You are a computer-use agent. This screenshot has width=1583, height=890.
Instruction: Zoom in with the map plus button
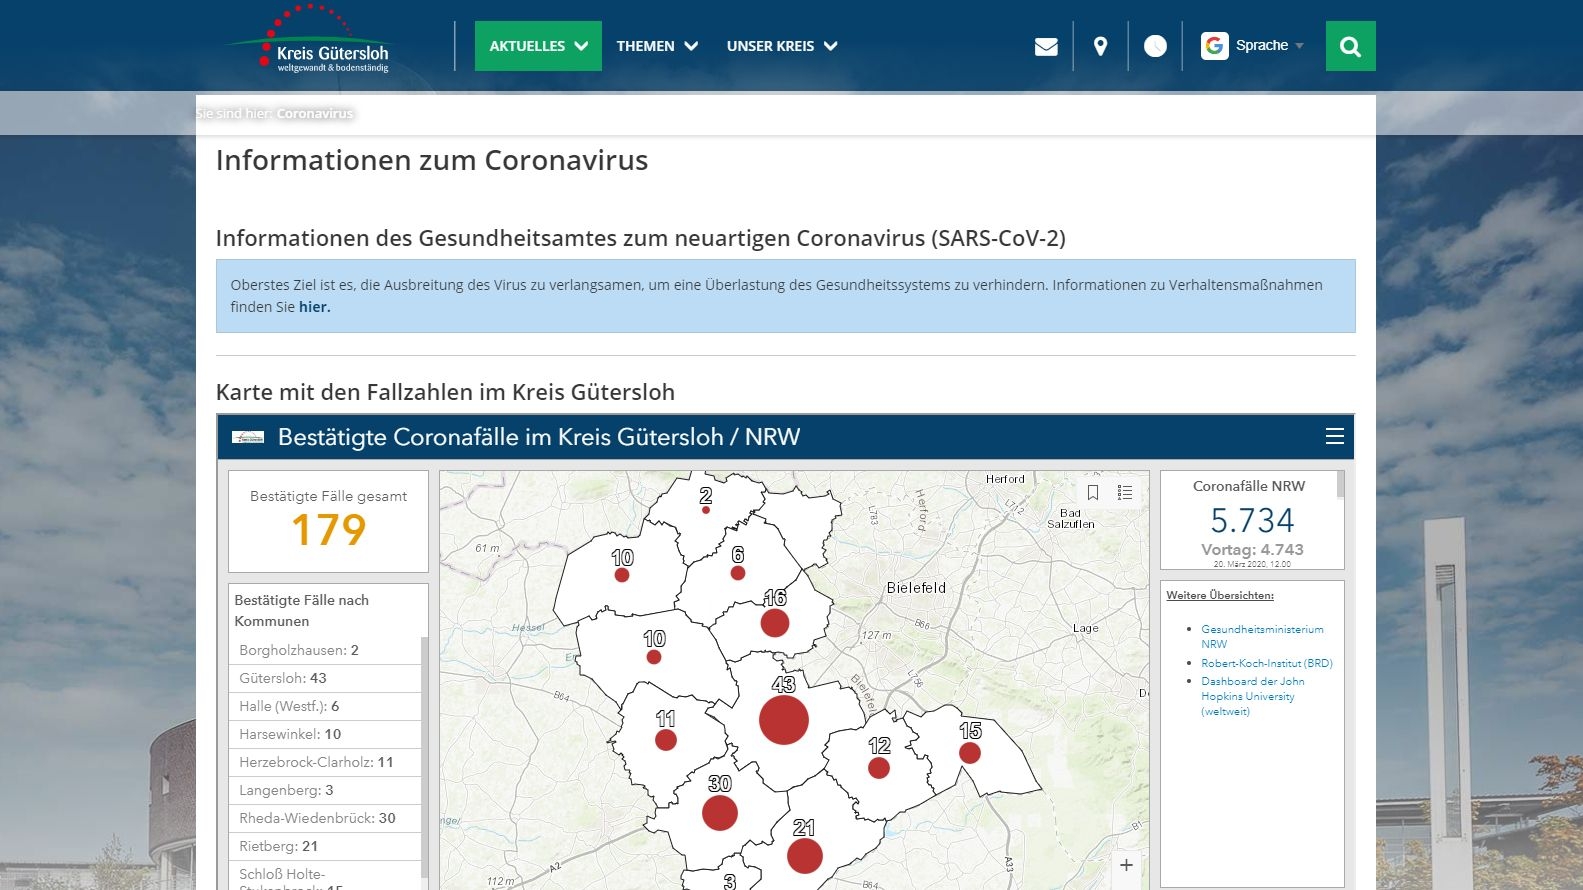[1126, 865]
